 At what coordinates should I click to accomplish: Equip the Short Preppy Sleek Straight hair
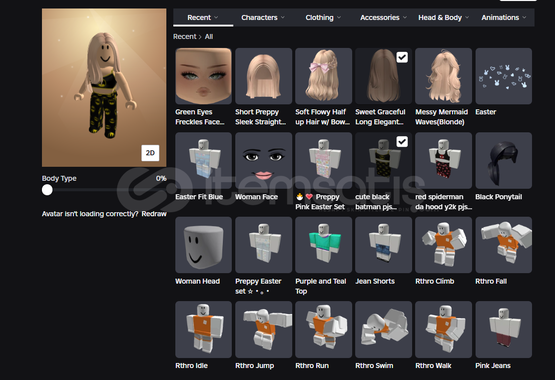tap(263, 76)
